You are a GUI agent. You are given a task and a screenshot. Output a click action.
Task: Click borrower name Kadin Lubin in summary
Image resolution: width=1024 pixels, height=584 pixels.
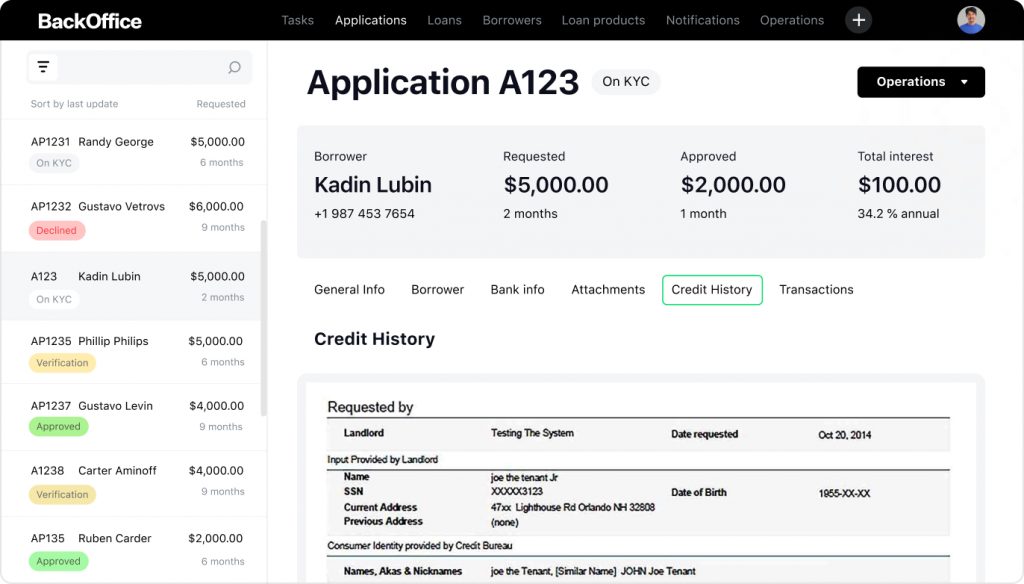tap(372, 185)
